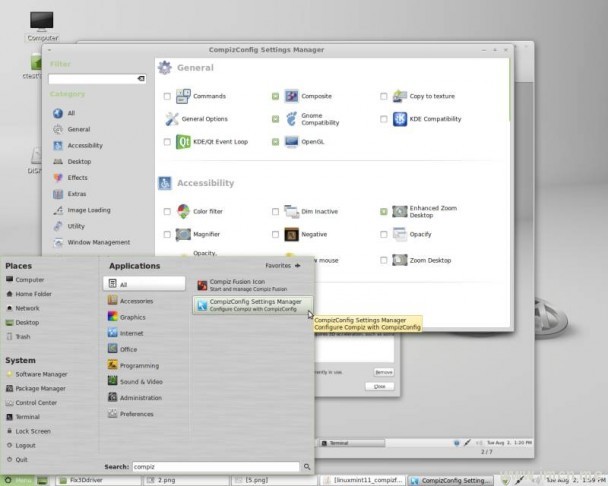Launch the Compiz Fusion Icon entry

click(252, 285)
